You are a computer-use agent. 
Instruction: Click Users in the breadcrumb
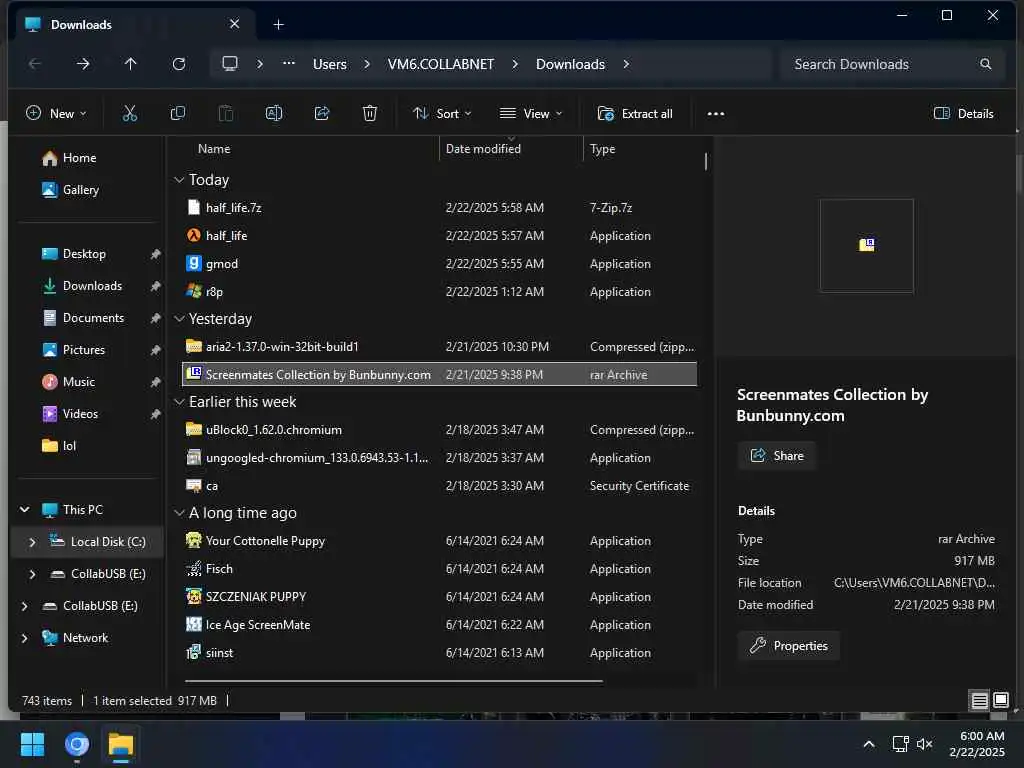click(x=330, y=64)
